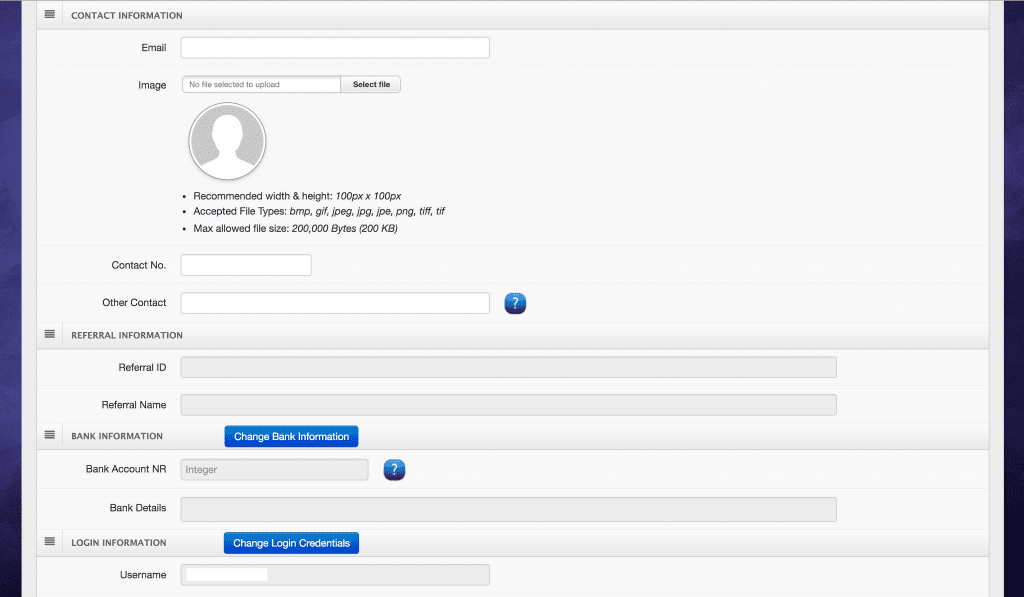This screenshot has width=1024, height=597.
Task: Click the Bank Account NR label
Action: tap(126, 469)
